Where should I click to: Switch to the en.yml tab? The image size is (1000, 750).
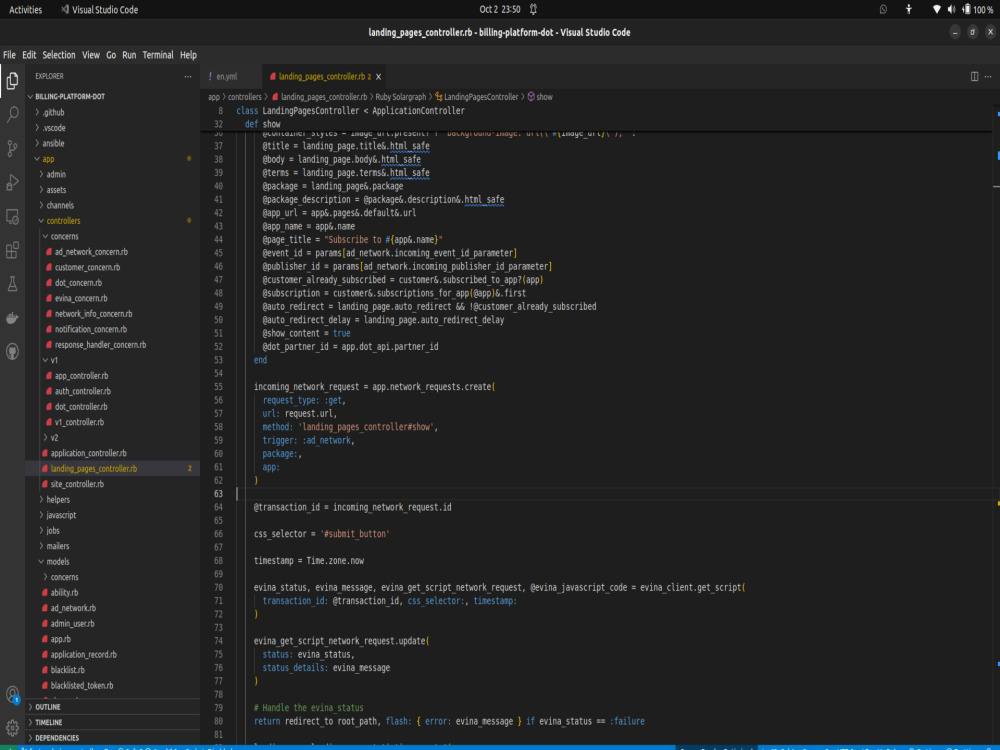[x=226, y=77]
